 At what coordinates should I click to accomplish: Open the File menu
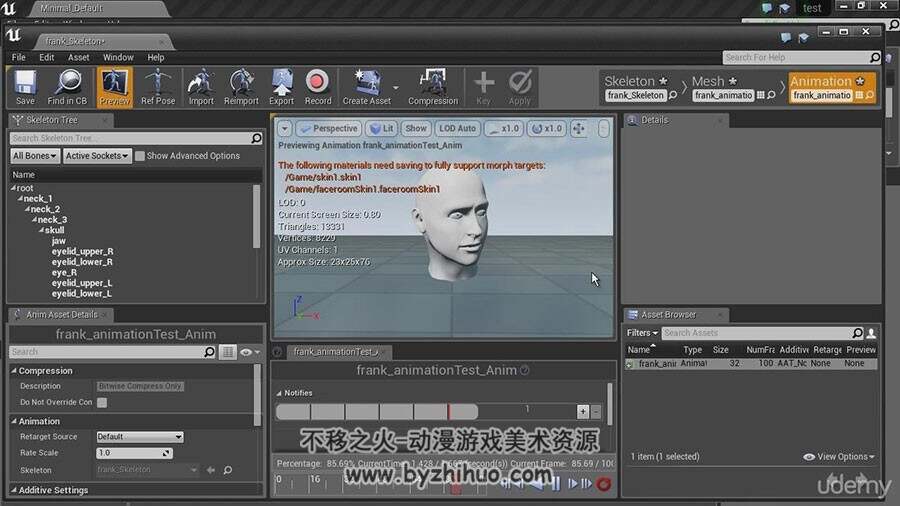[19, 57]
